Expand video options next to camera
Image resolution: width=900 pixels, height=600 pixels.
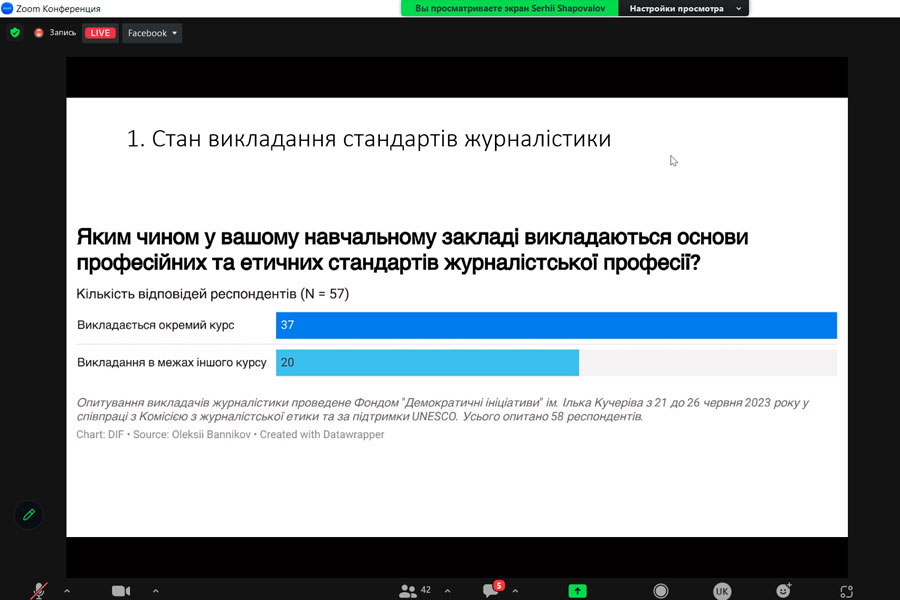(x=156, y=590)
